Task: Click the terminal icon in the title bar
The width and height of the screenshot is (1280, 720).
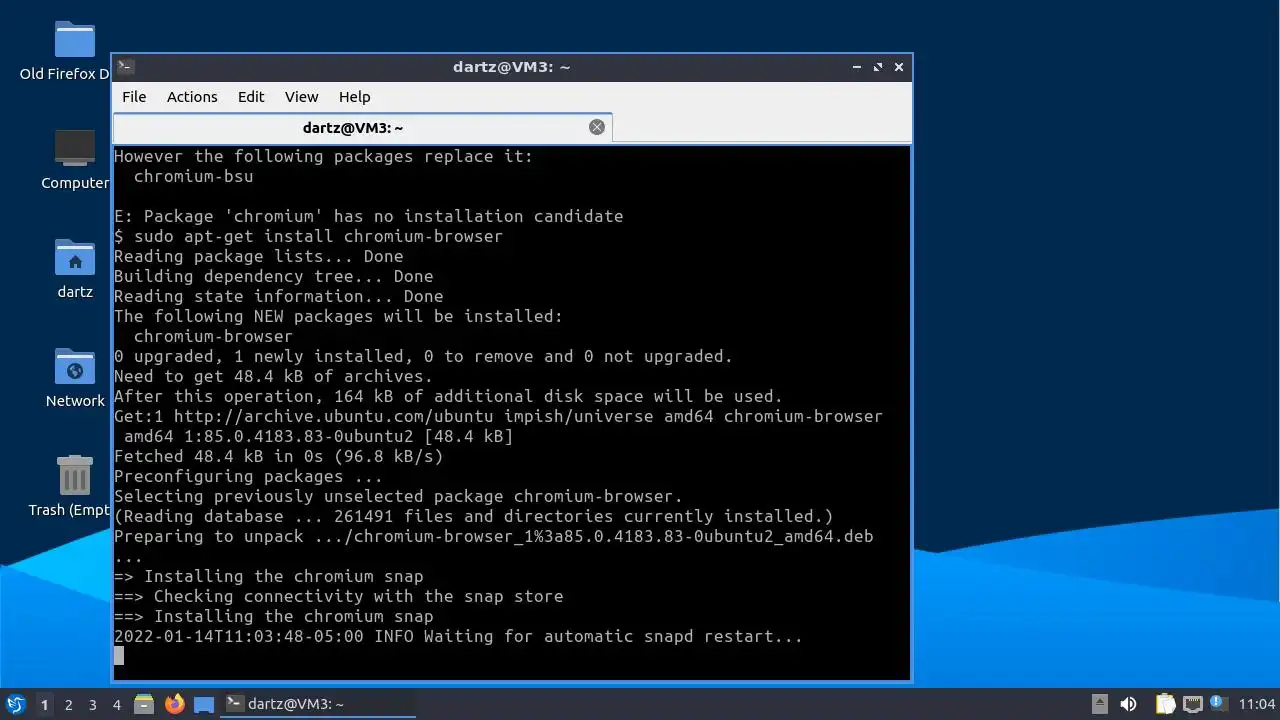Action: tap(125, 67)
